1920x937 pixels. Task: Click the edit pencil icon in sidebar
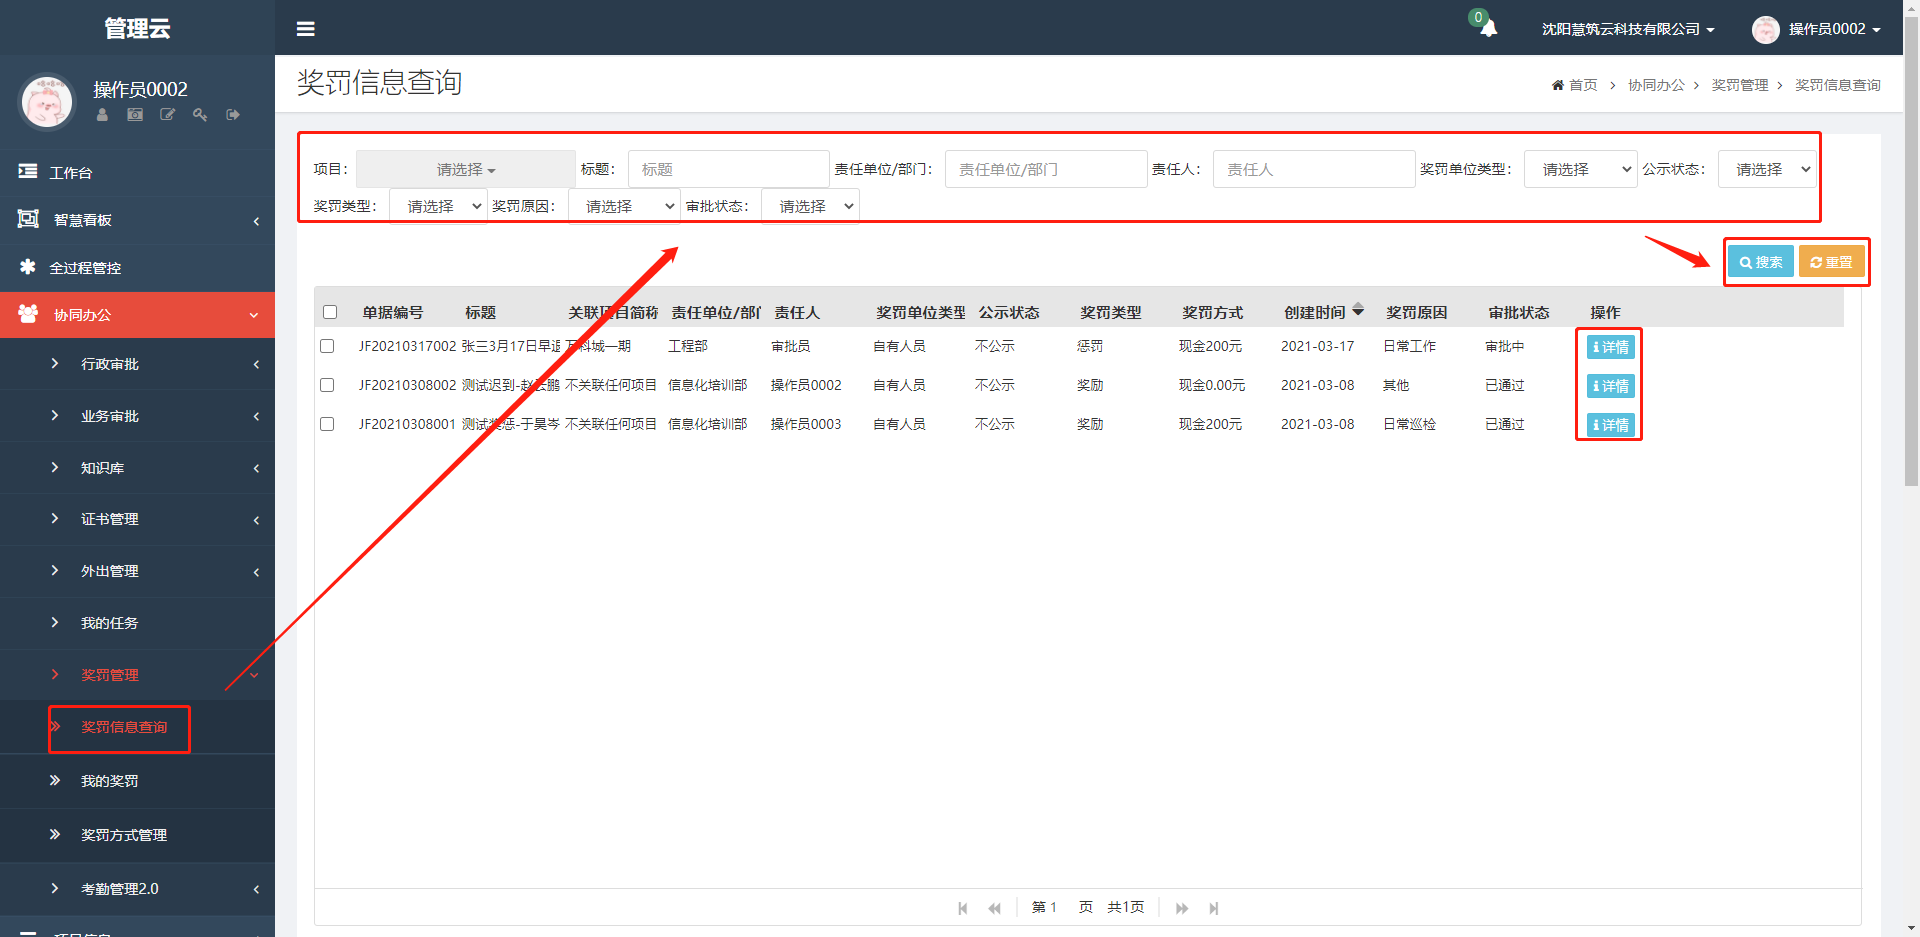(168, 115)
